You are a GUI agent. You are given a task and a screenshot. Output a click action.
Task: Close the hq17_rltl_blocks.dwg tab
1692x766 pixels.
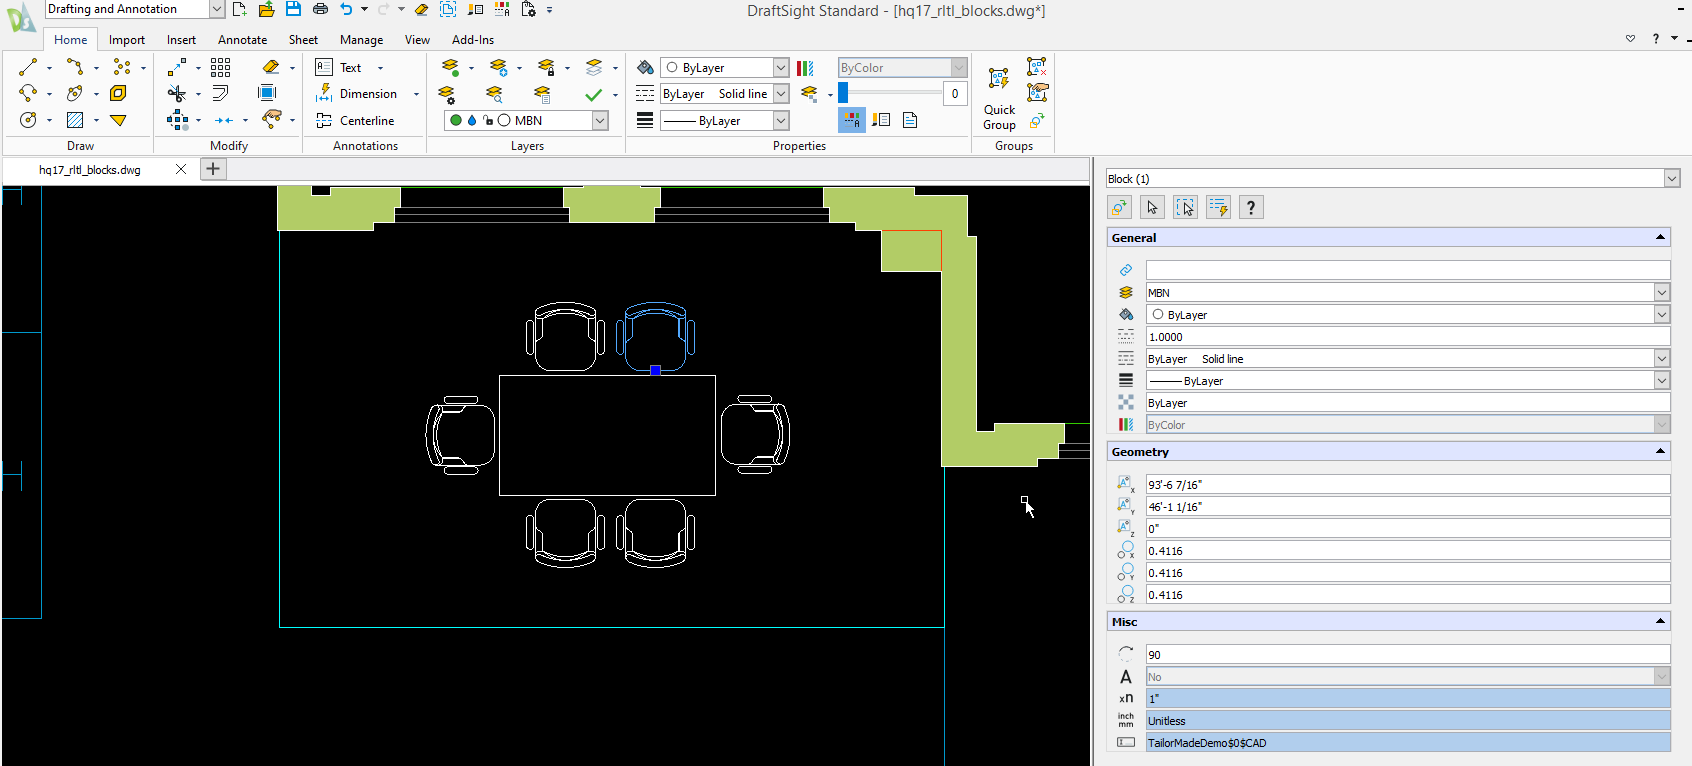point(181,169)
